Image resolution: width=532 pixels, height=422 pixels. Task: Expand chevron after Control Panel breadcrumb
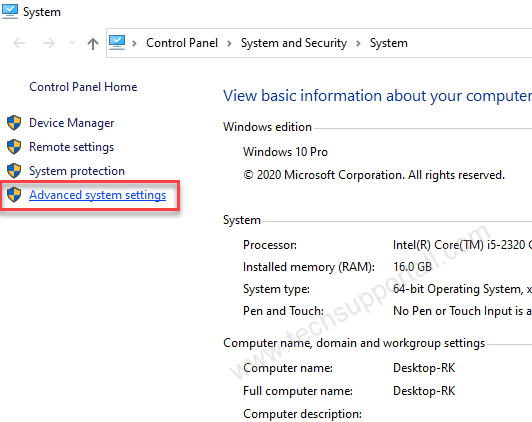229,43
